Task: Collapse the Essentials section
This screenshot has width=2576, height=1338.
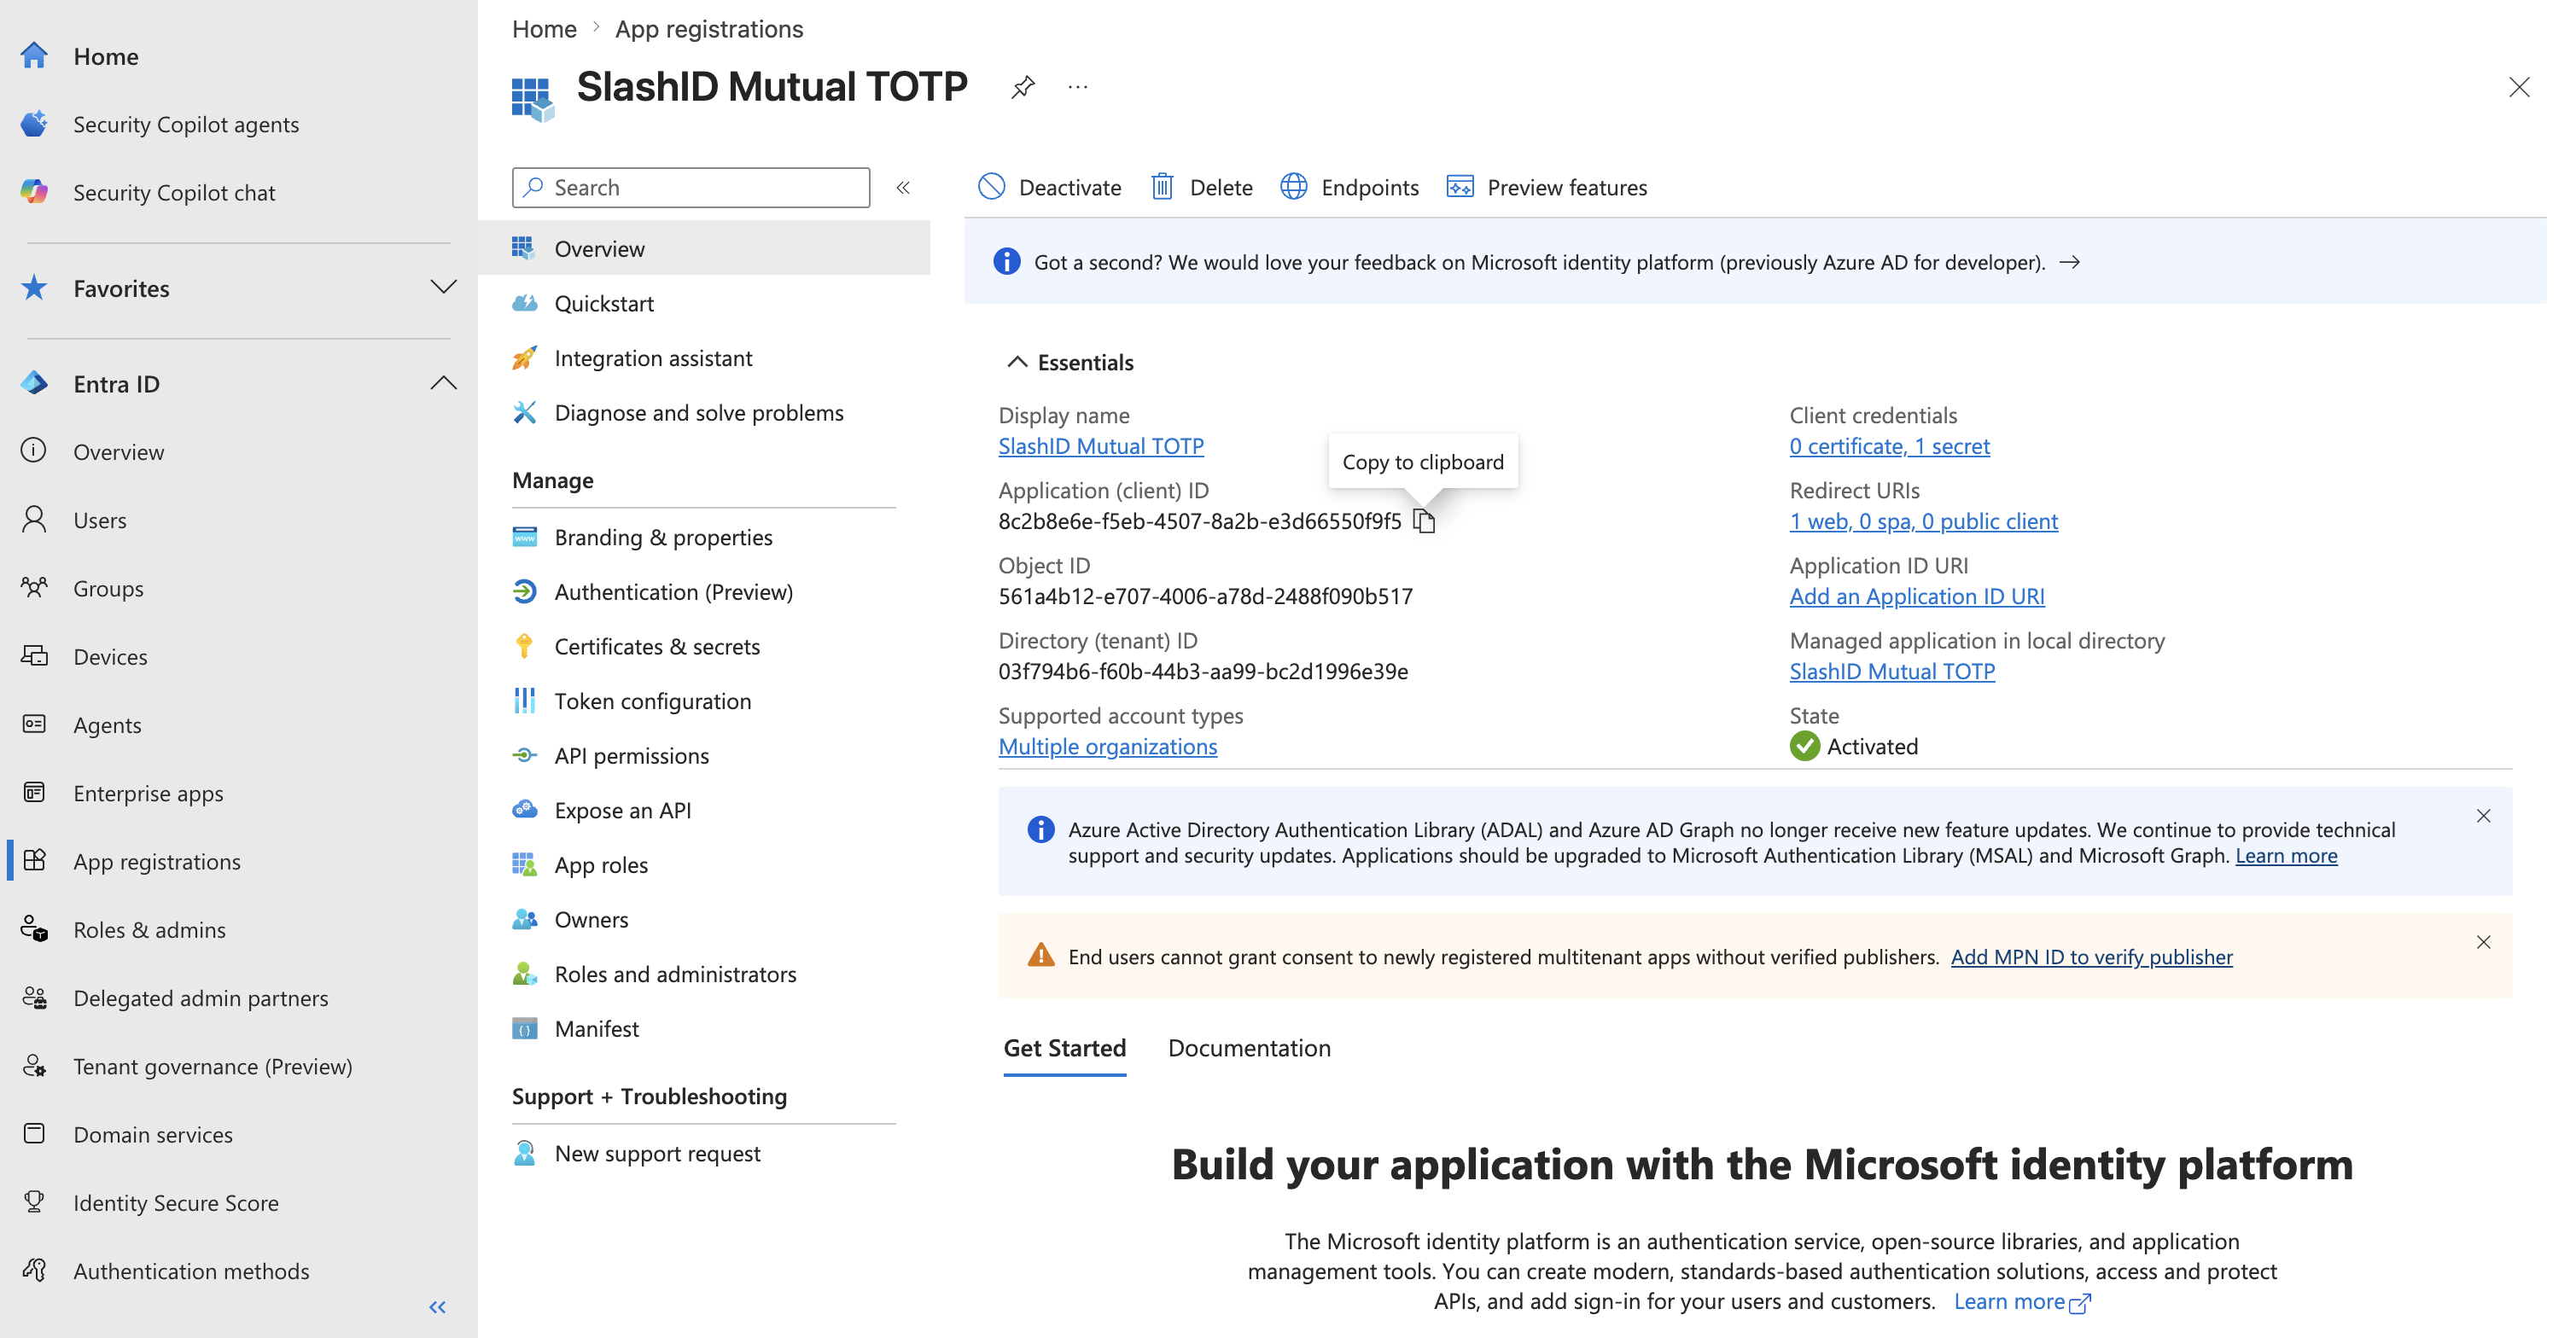Action: pyautogui.click(x=1017, y=362)
